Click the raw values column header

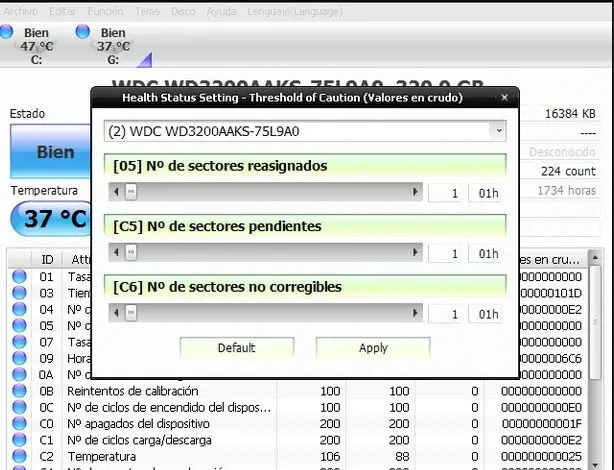[553, 259]
